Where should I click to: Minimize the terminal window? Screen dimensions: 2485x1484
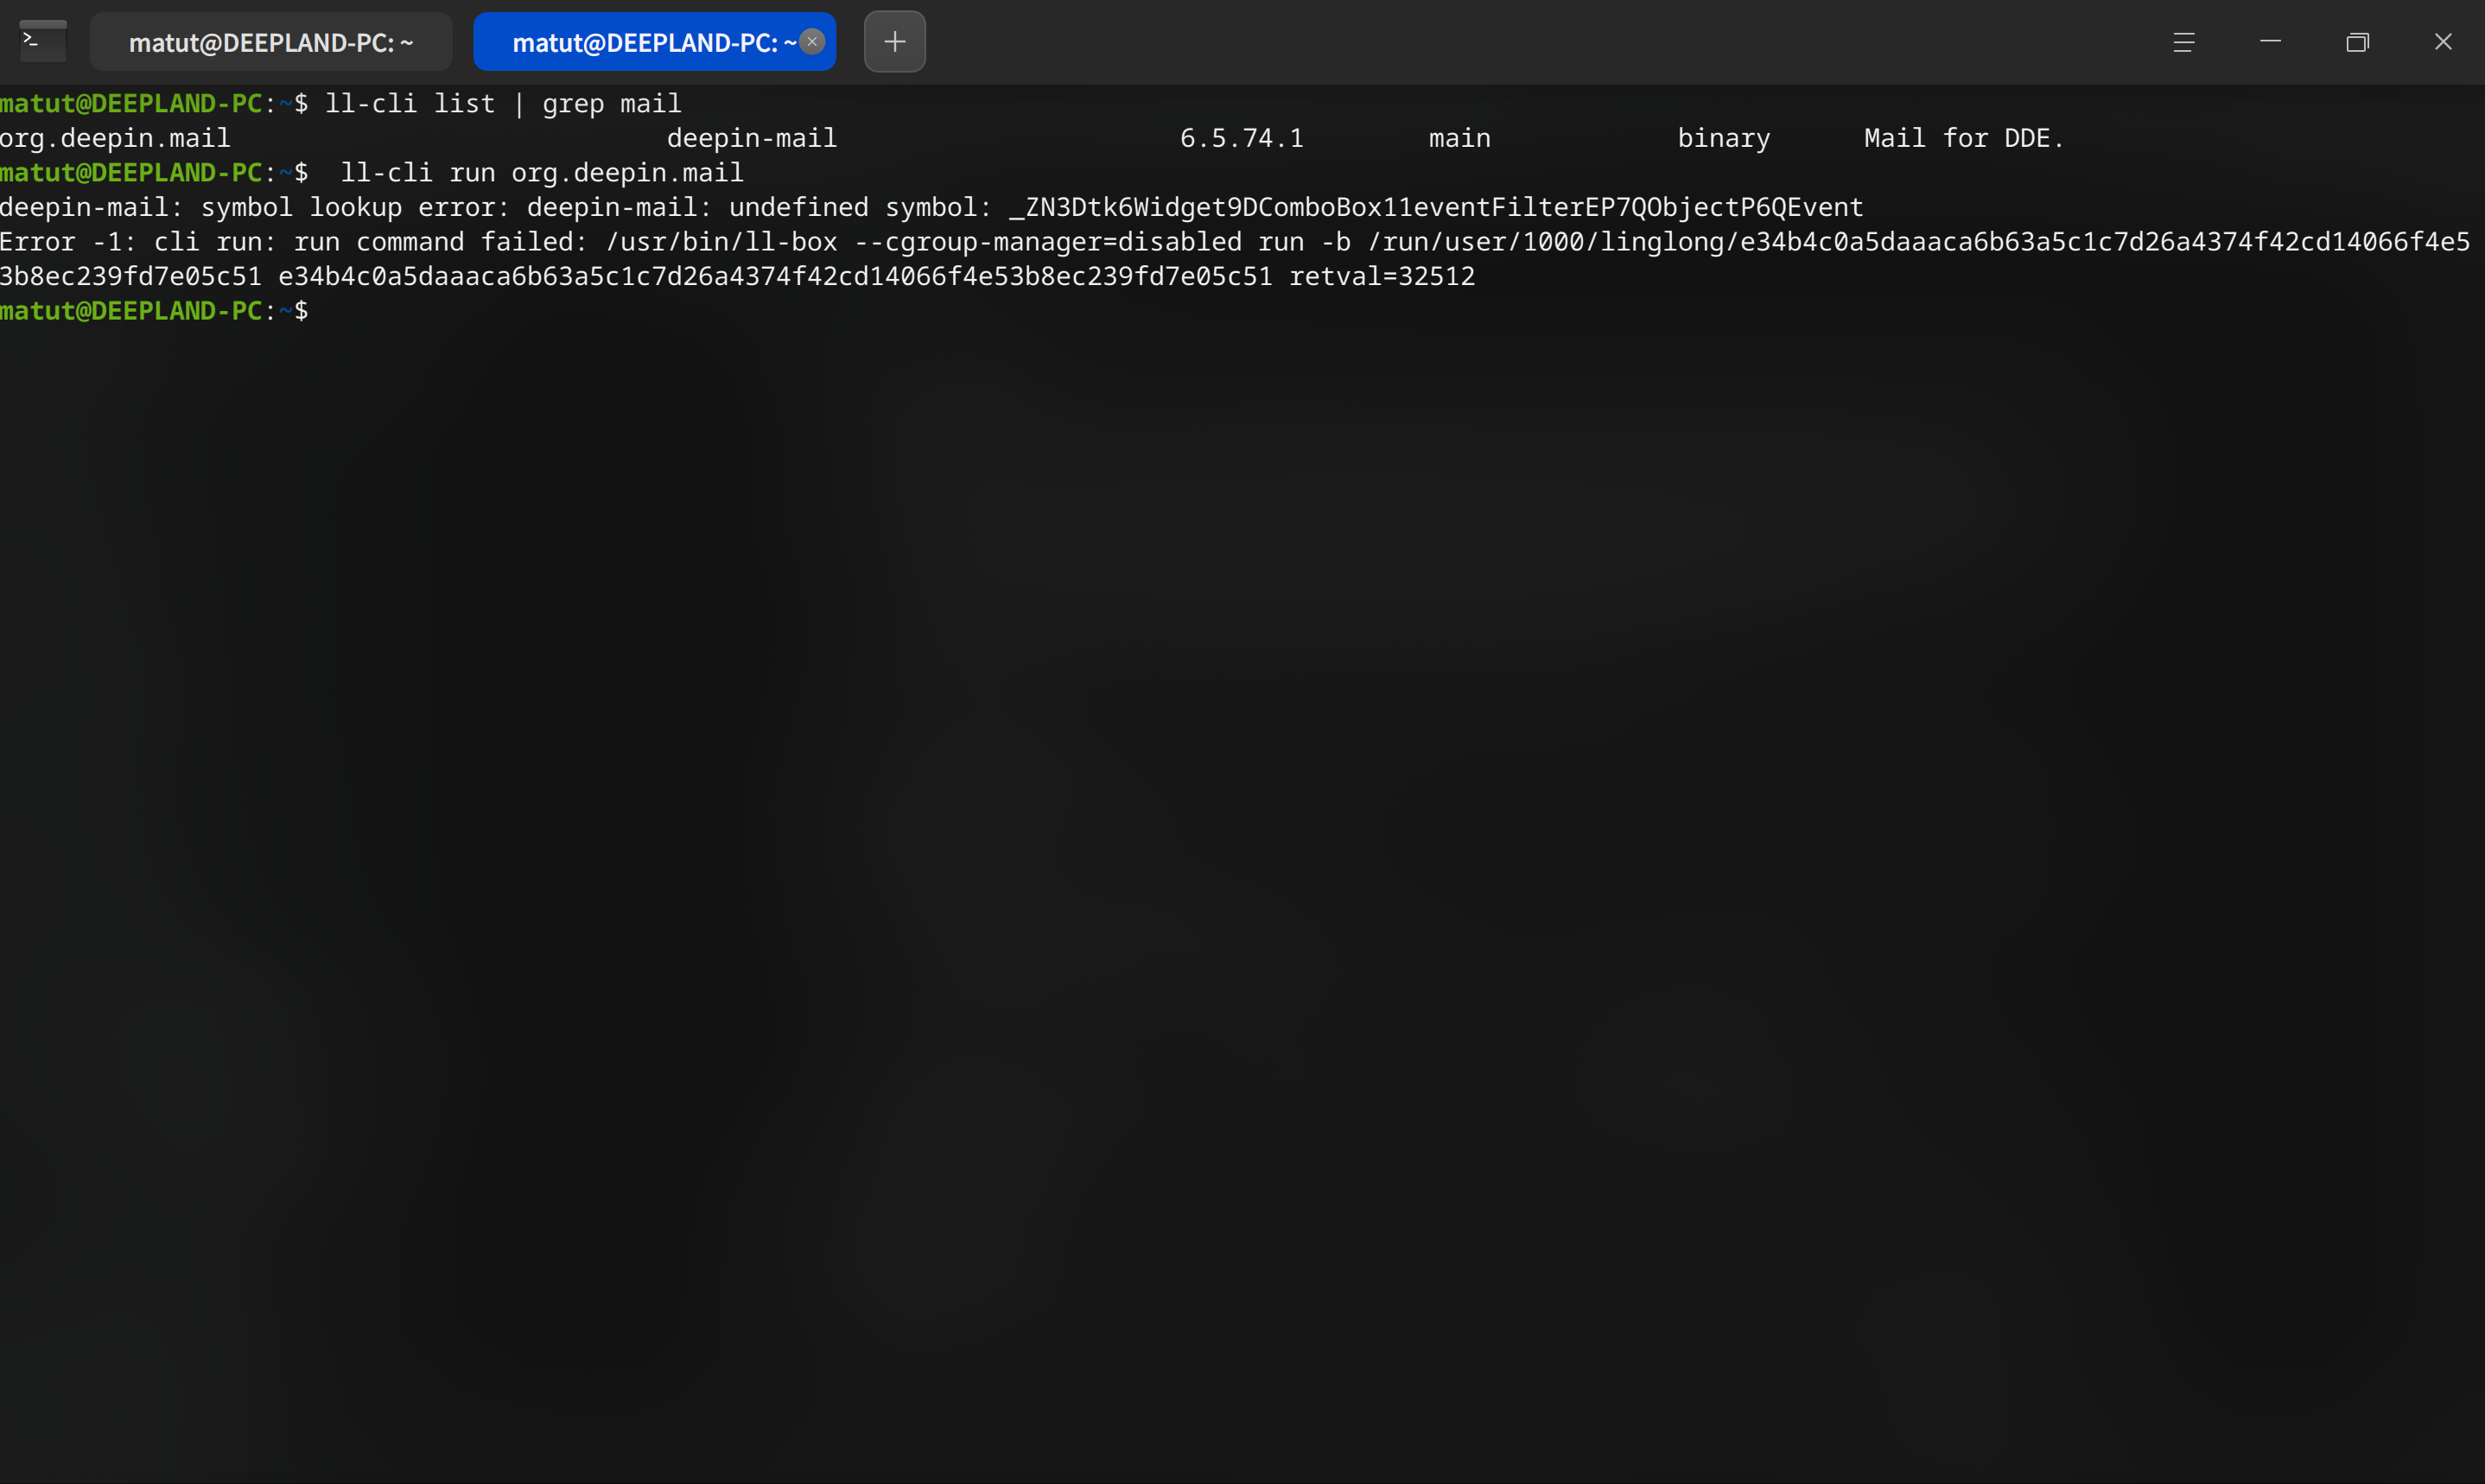pyautogui.click(x=2270, y=42)
